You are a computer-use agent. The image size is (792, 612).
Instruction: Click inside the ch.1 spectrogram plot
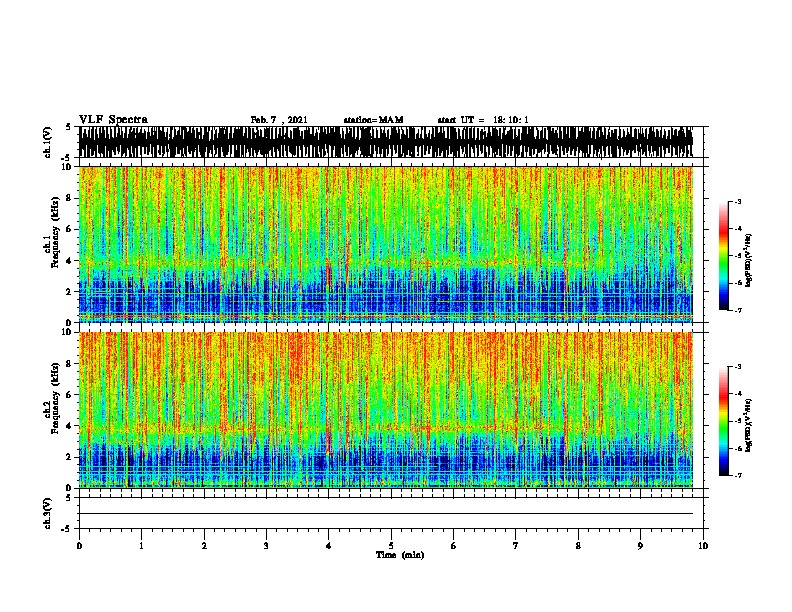pyautogui.click(x=386, y=244)
